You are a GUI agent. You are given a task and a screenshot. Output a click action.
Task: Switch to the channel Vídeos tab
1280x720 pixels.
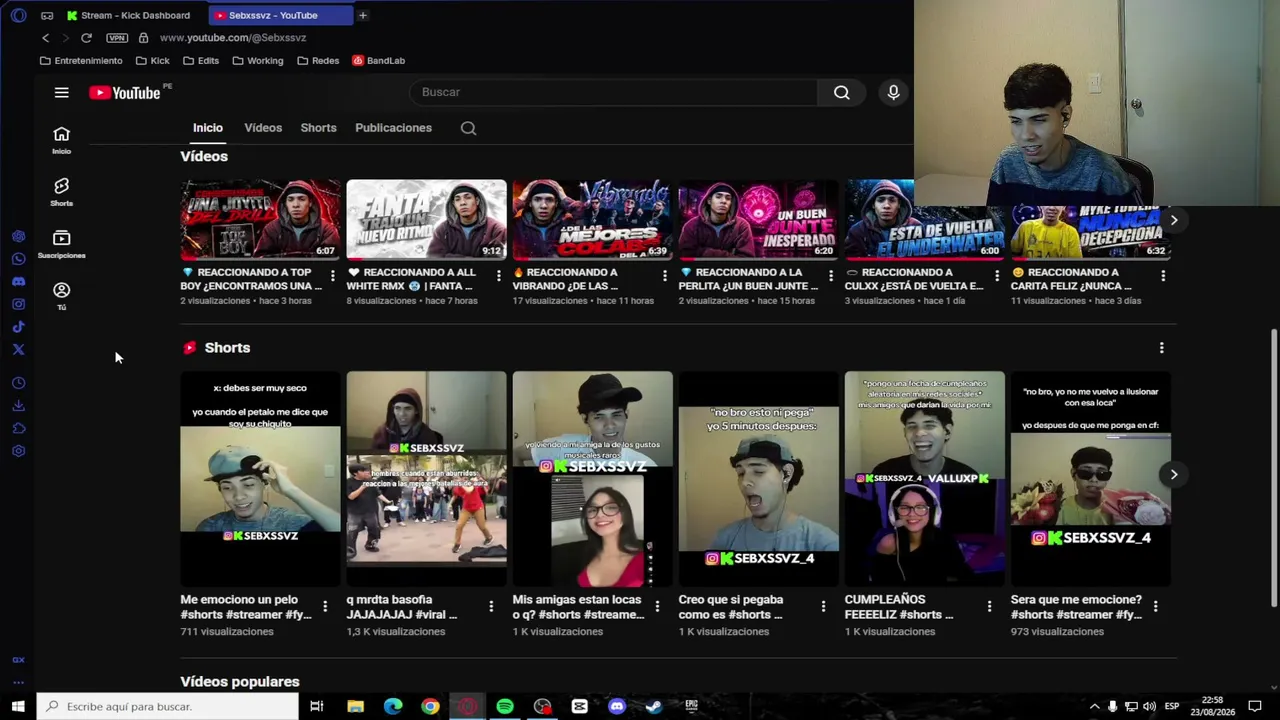point(263,128)
